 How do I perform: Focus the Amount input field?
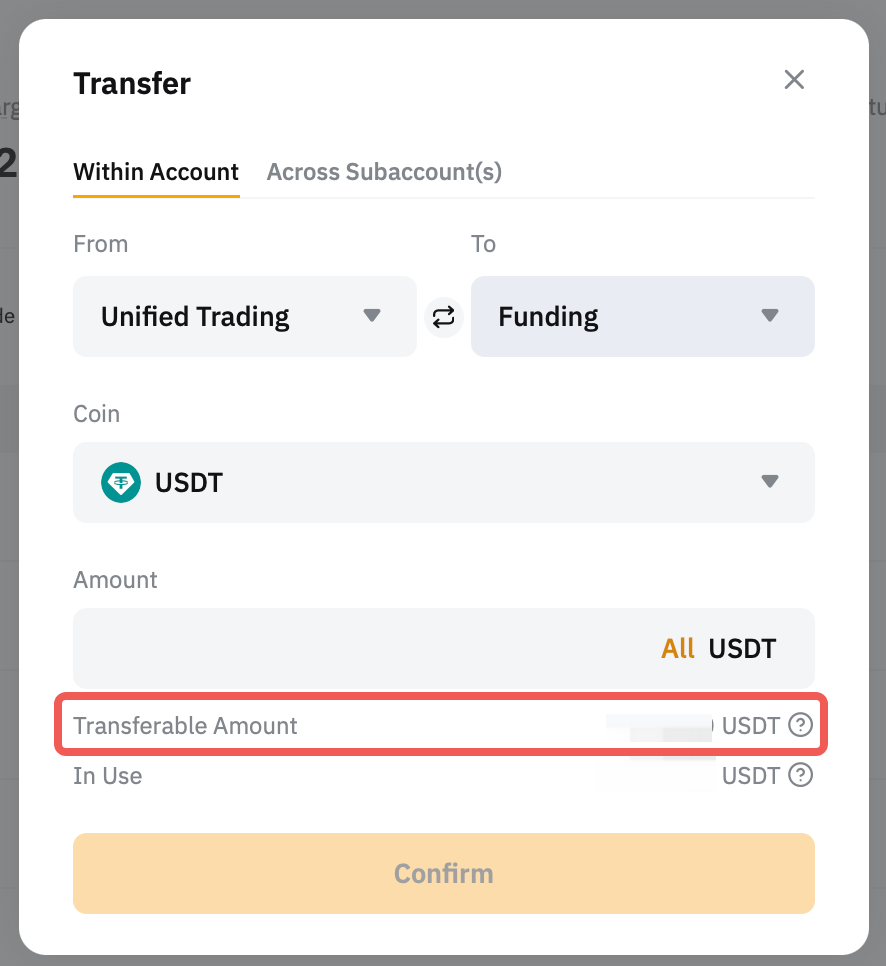click(x=360, y=648)
